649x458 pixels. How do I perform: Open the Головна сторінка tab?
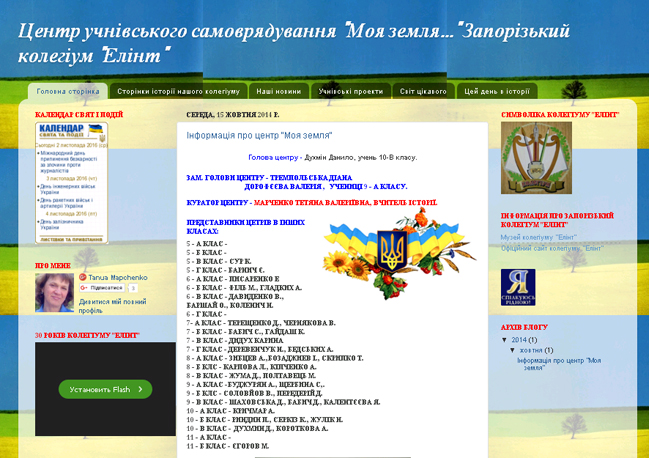(x=68, y=91)
